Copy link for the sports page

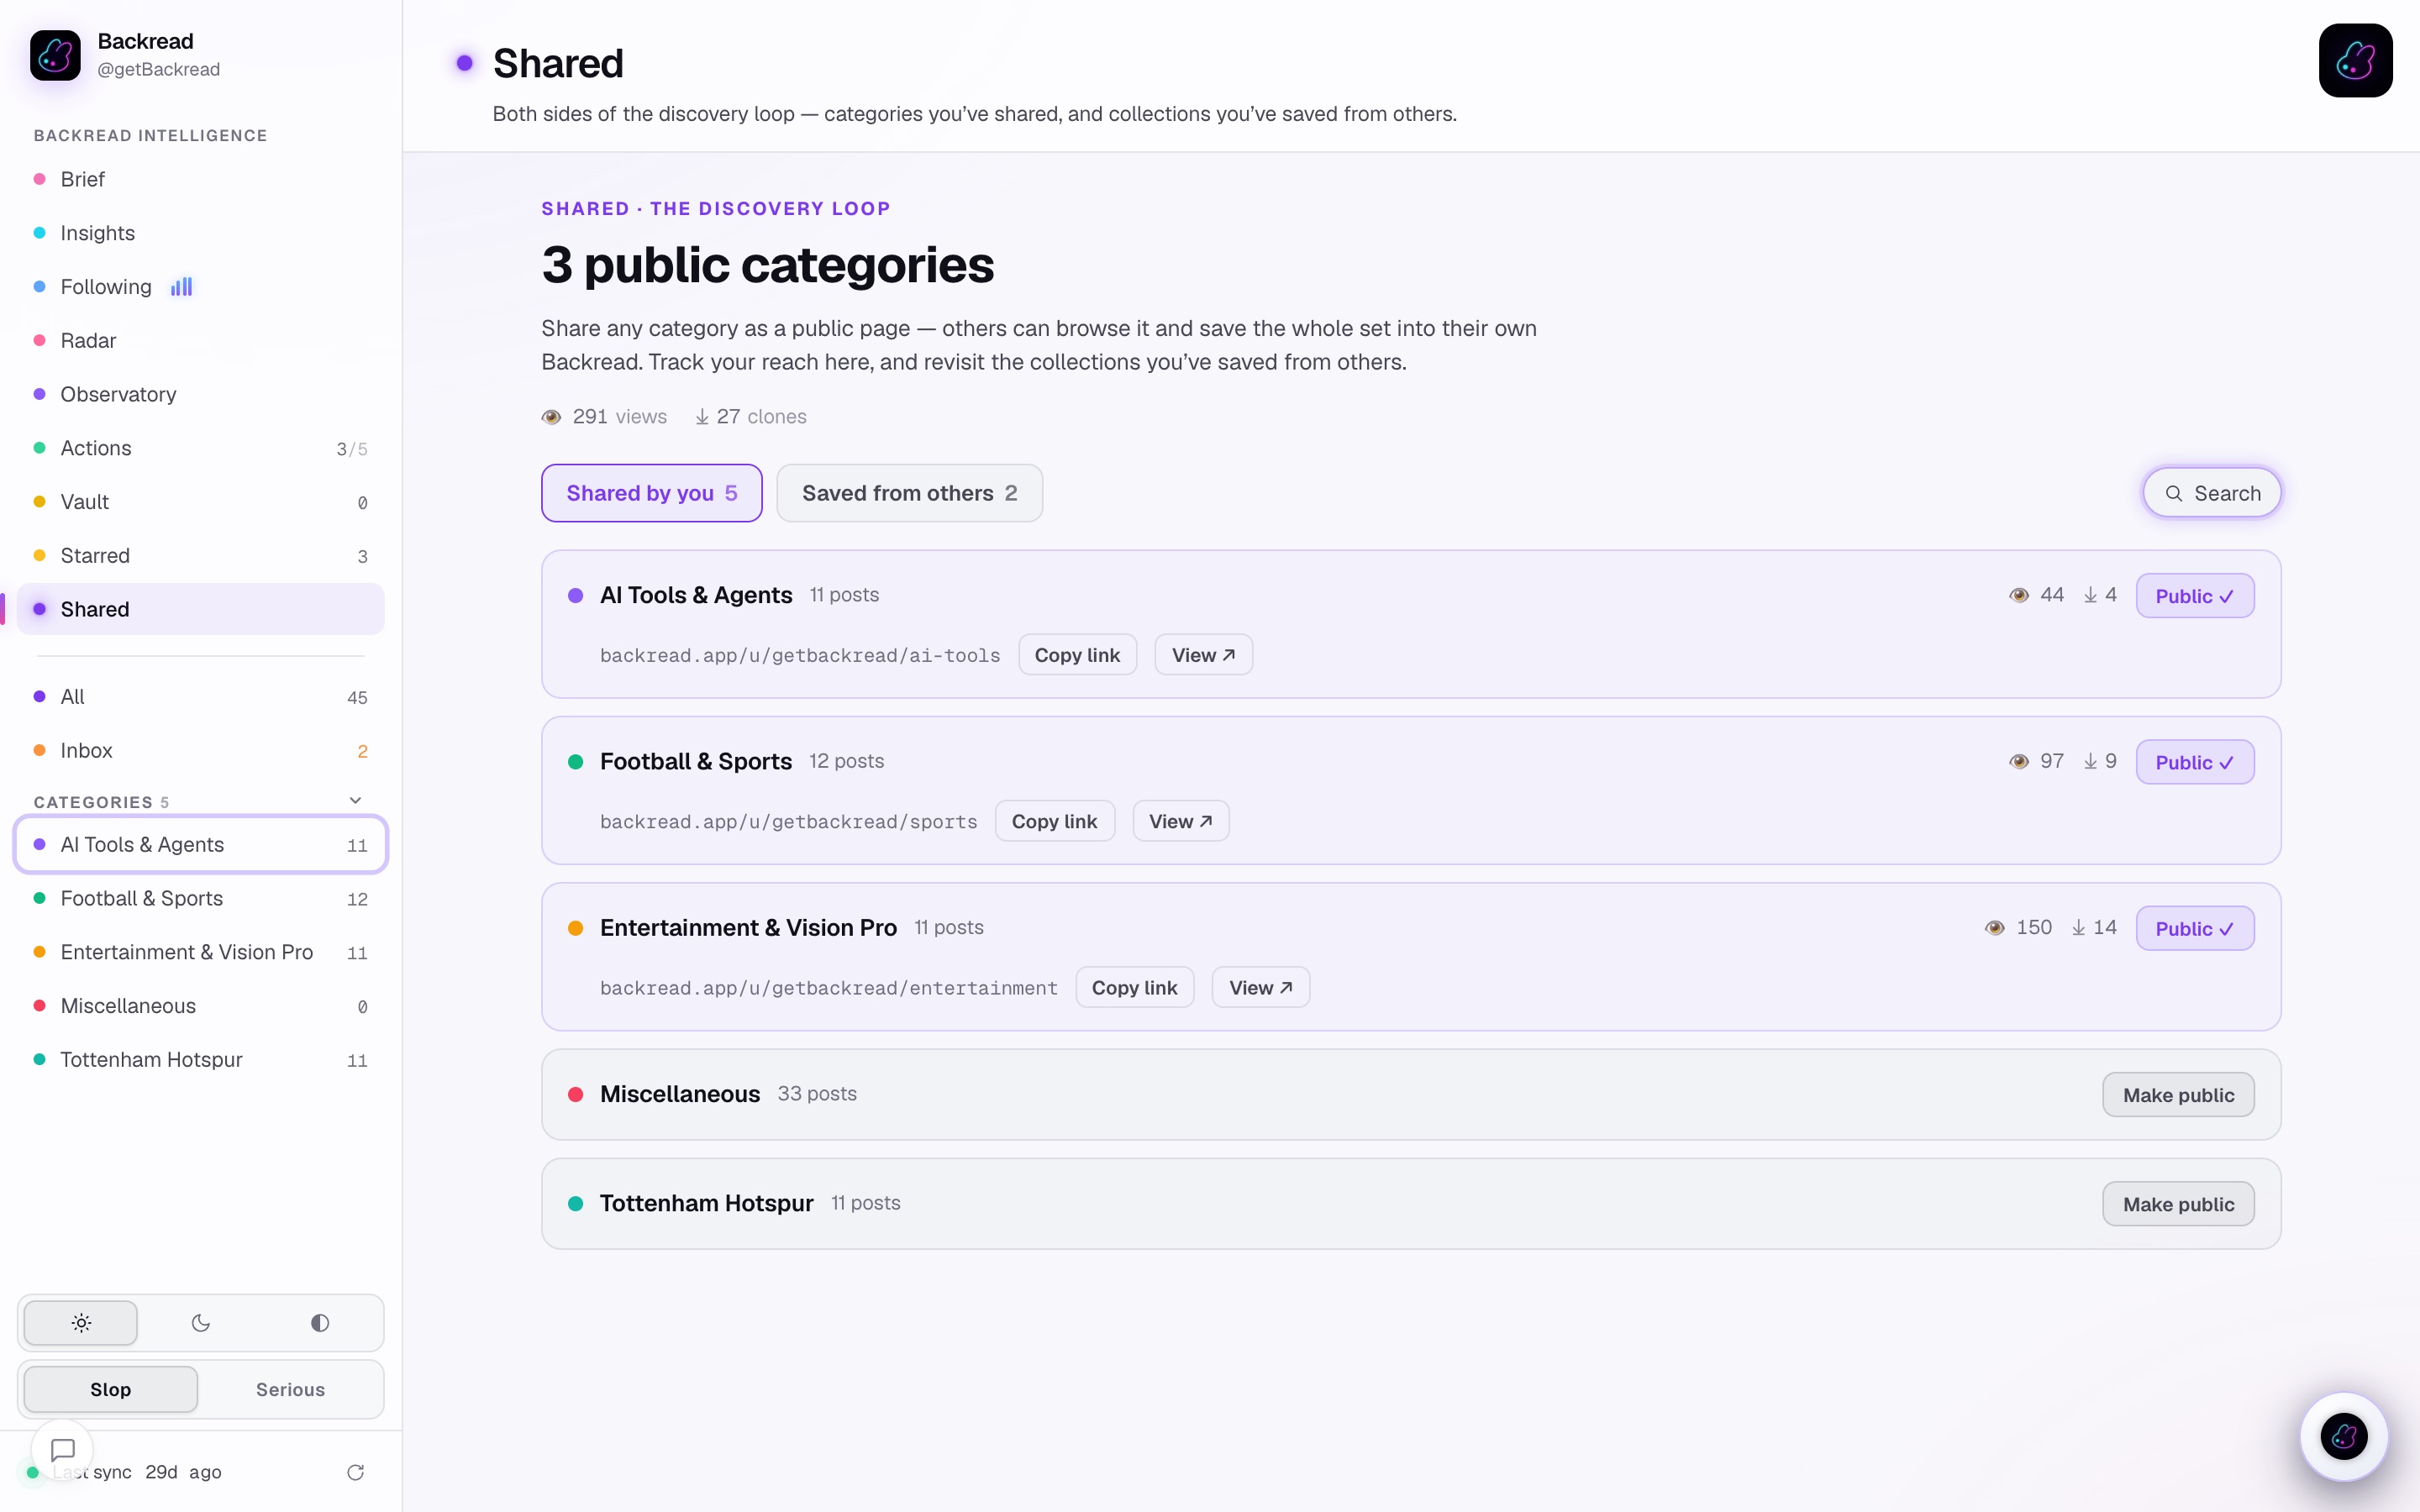[1054, 821]
